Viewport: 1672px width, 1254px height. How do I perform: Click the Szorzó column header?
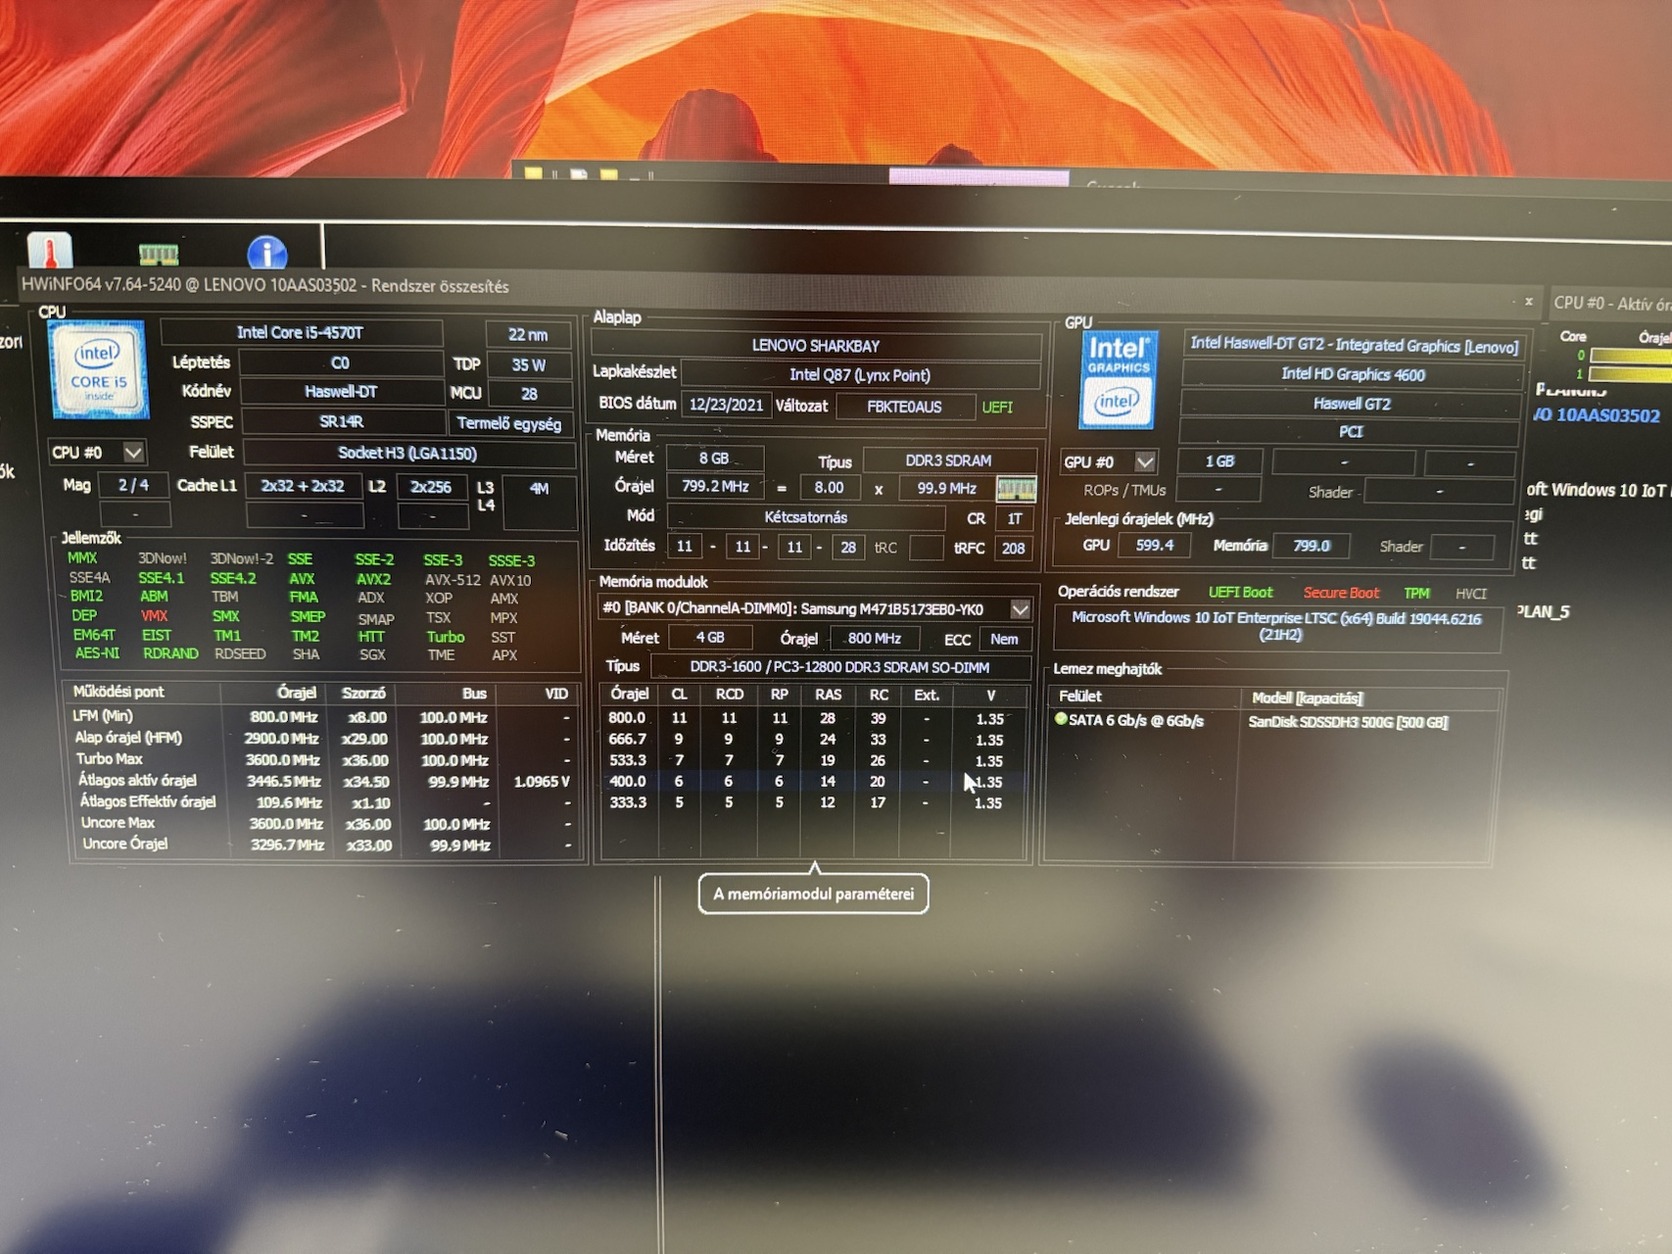click(363, 693)
